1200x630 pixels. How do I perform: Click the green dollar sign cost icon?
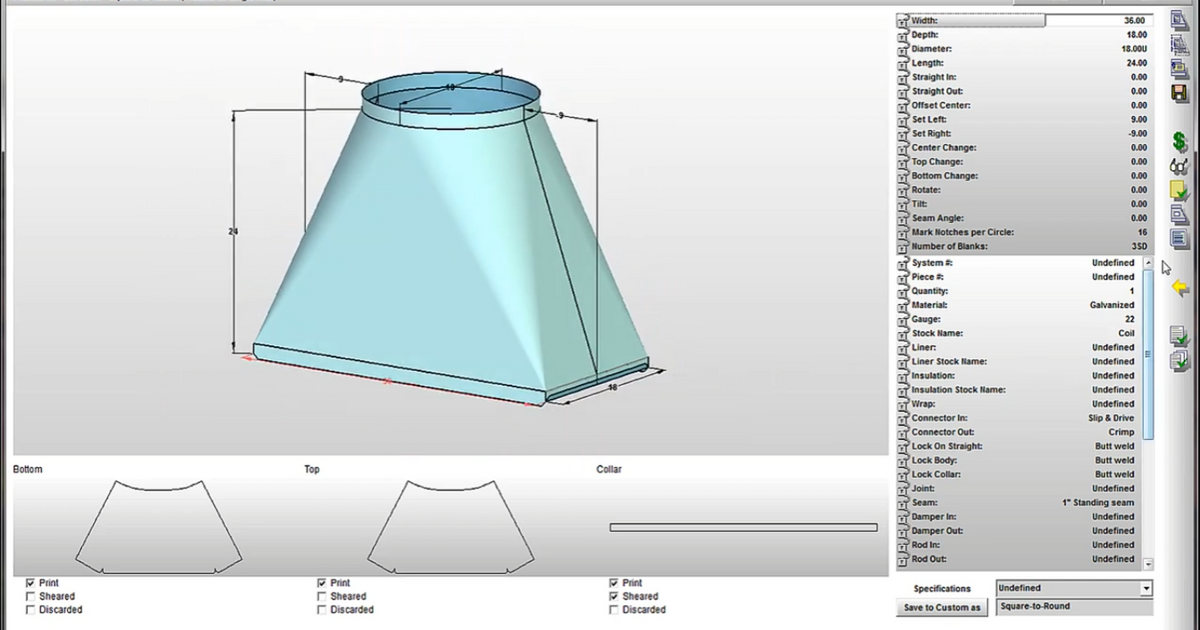(x=1180, y=143)
